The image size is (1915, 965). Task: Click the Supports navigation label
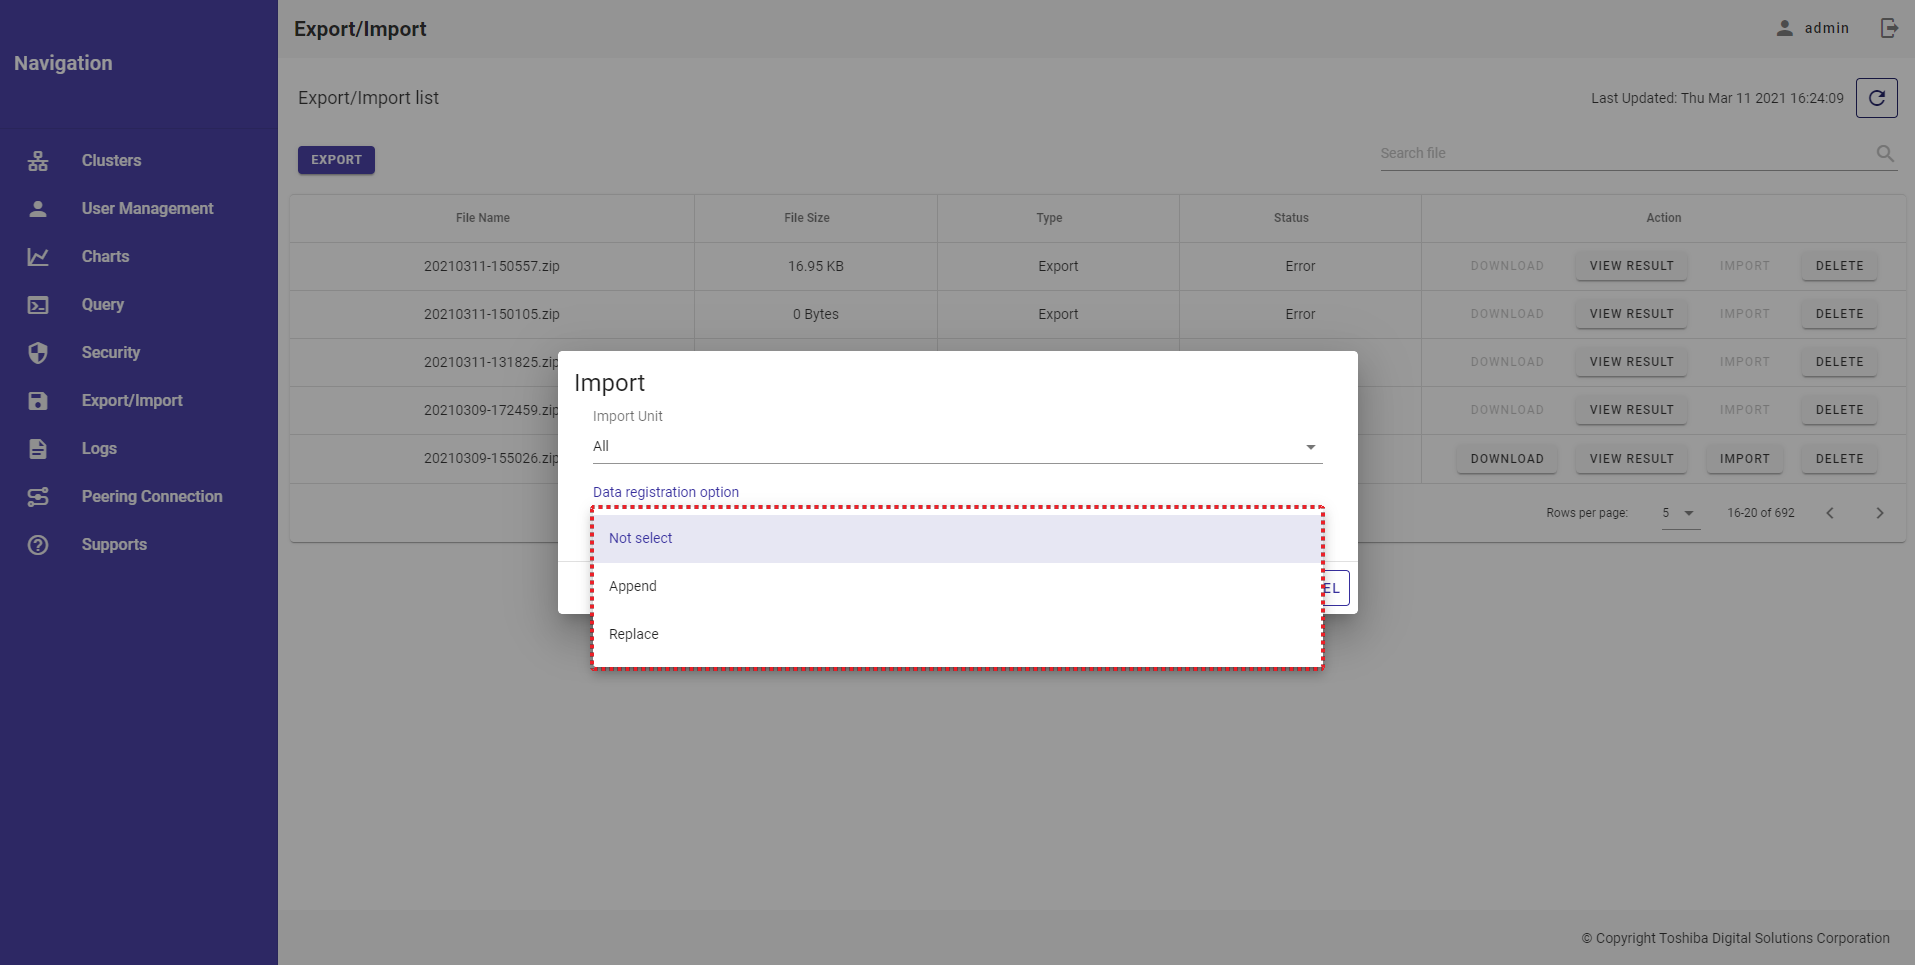coord(114,545)
